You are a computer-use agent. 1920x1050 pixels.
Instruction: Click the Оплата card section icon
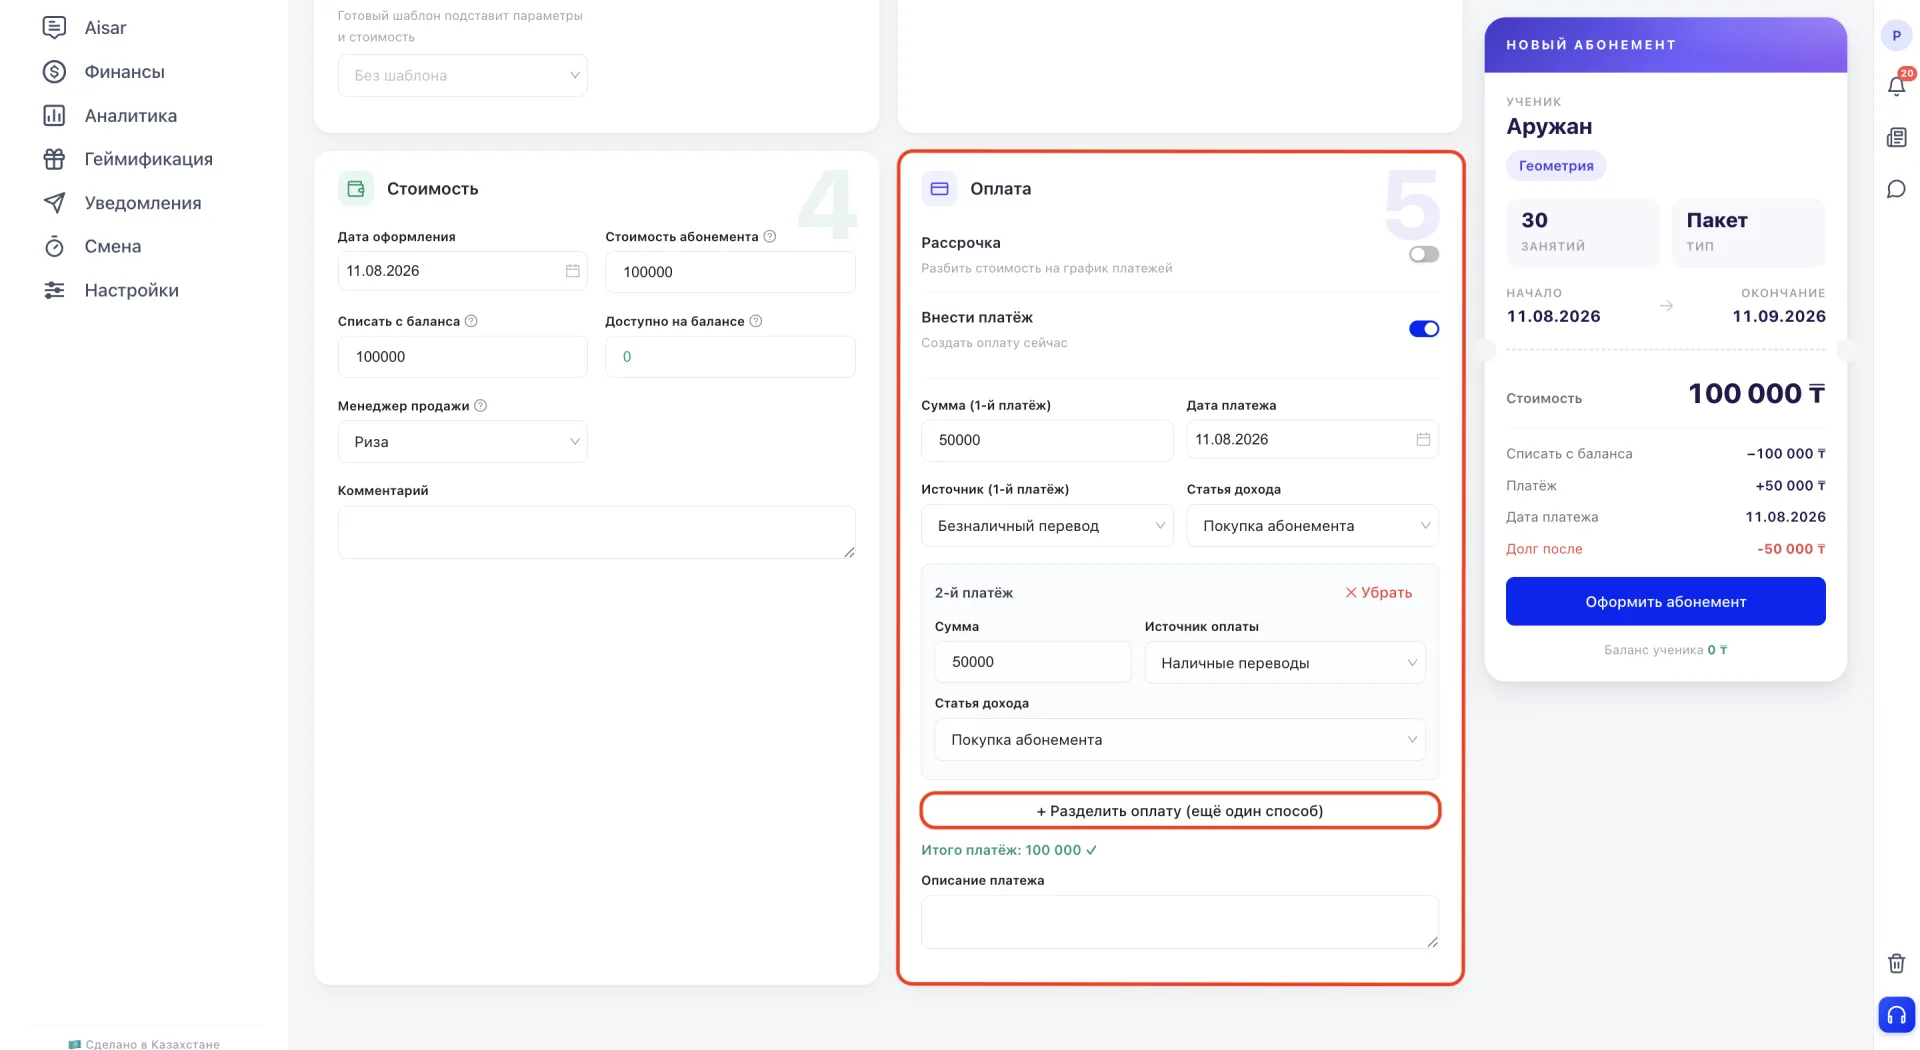click(x=939, y=189)
